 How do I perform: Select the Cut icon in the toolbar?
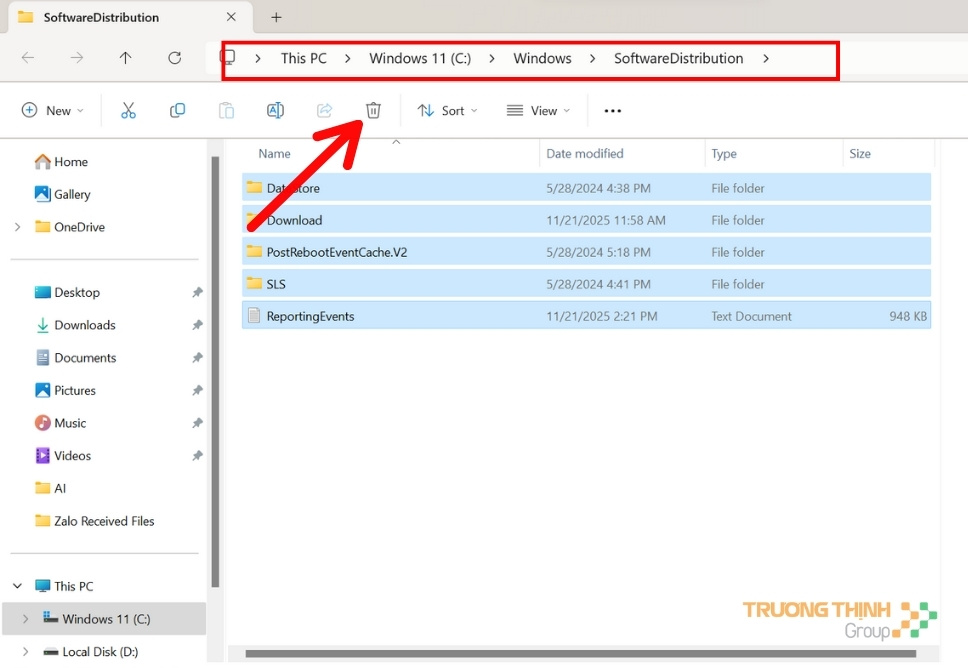pyautogui.click(x=128, y=110)
